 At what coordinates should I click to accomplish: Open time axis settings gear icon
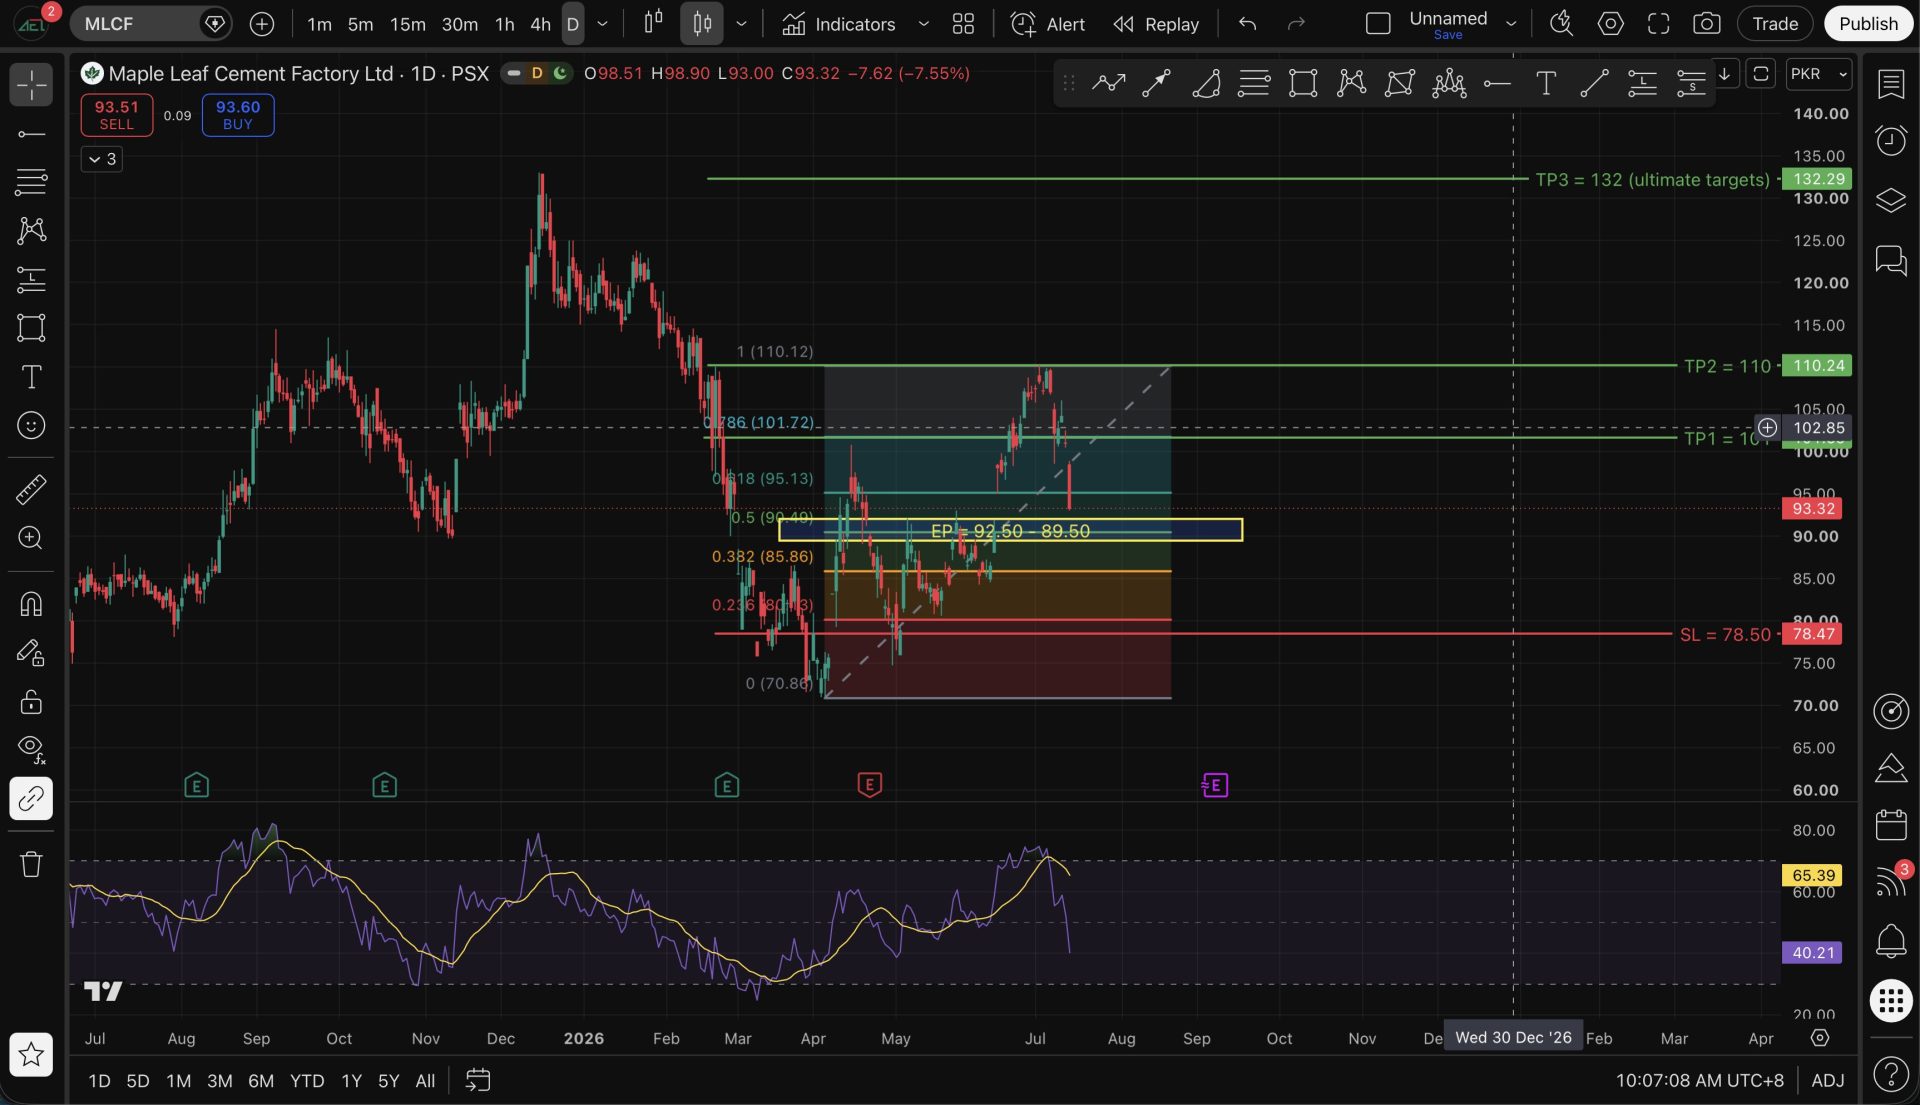(1820, 1039)
